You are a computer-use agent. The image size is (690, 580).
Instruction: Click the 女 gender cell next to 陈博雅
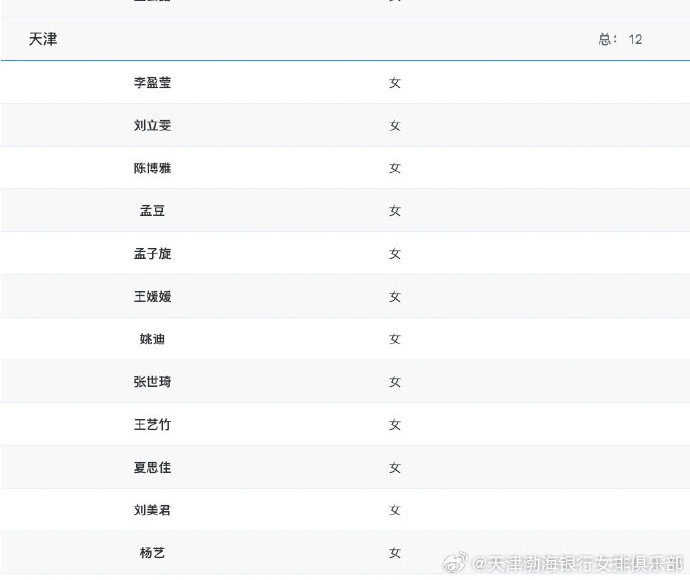tap(395, 168)
